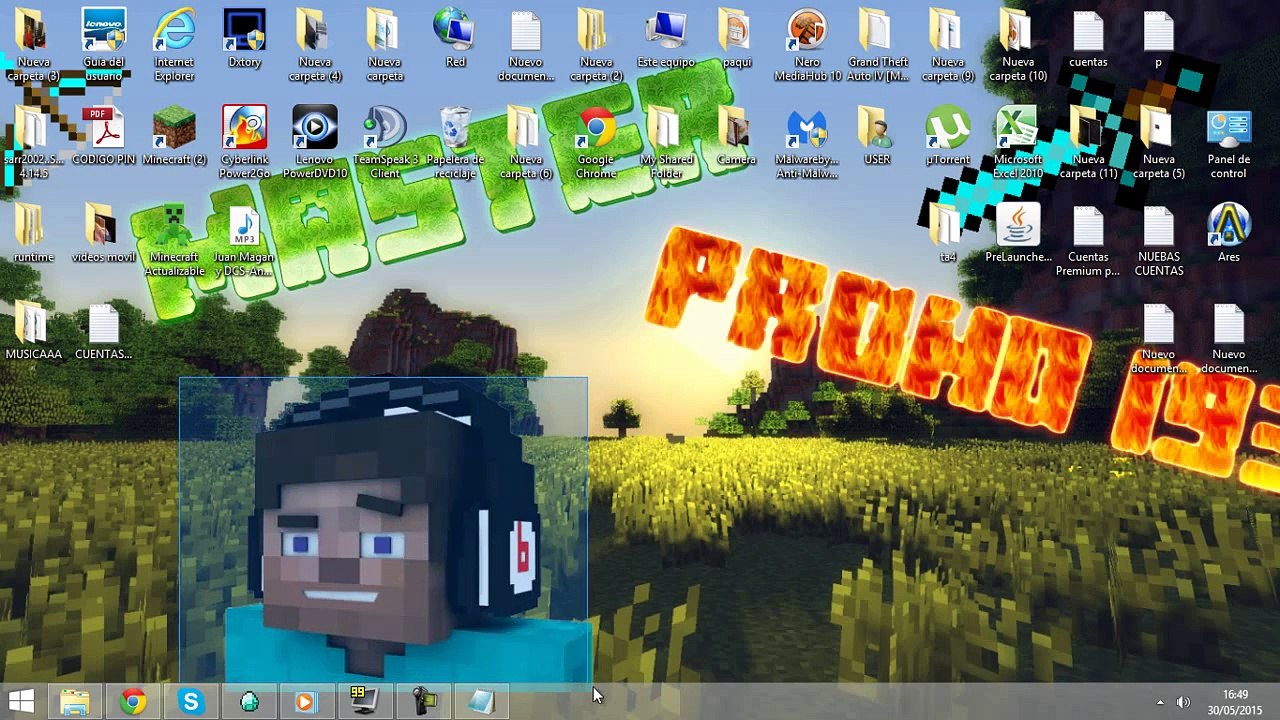The image size is (1280, 720).
Task: Select the runtime folder
Action: tap(33, 233)
